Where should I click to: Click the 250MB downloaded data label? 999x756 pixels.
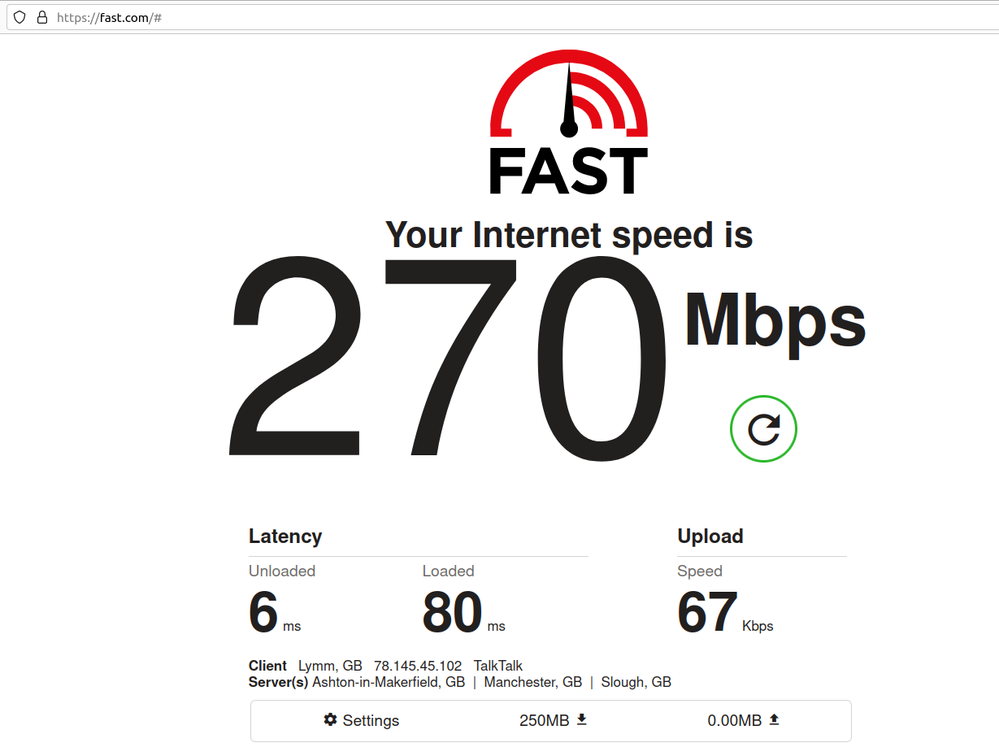(x=544, y=720)
